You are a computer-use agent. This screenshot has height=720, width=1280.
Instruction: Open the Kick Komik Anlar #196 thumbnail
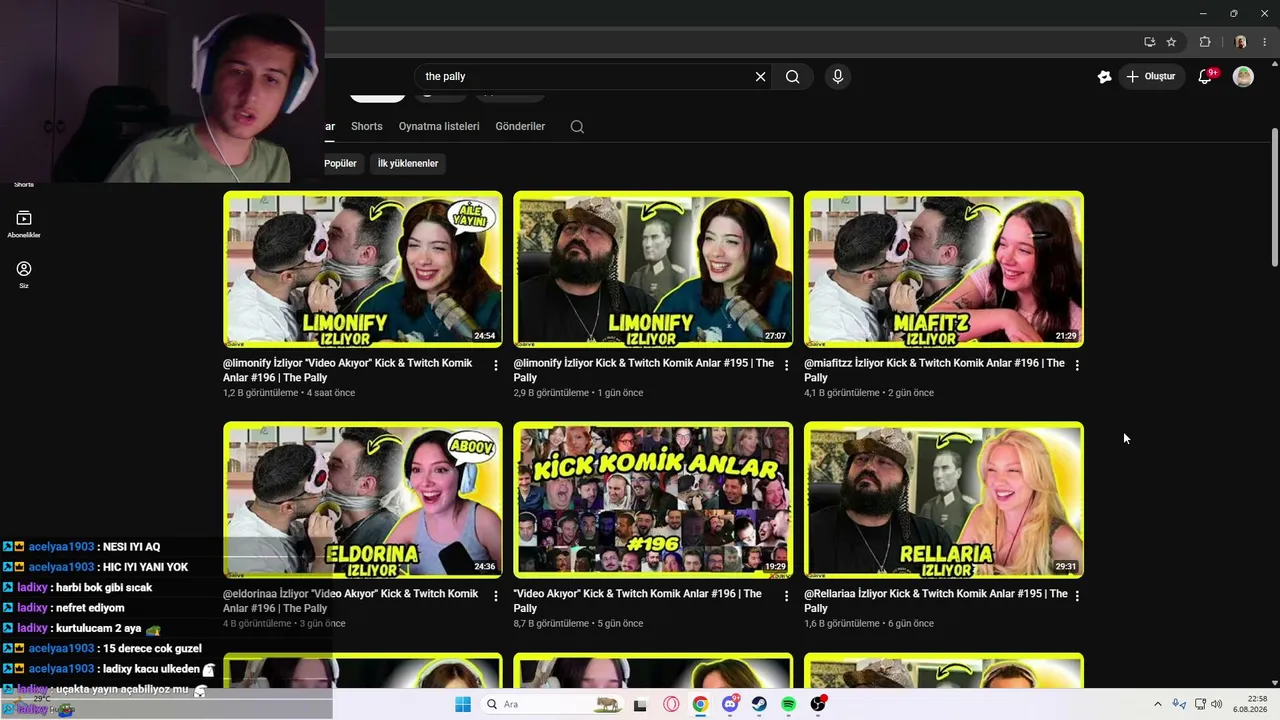pyautogui.click(x=653, y=500)
